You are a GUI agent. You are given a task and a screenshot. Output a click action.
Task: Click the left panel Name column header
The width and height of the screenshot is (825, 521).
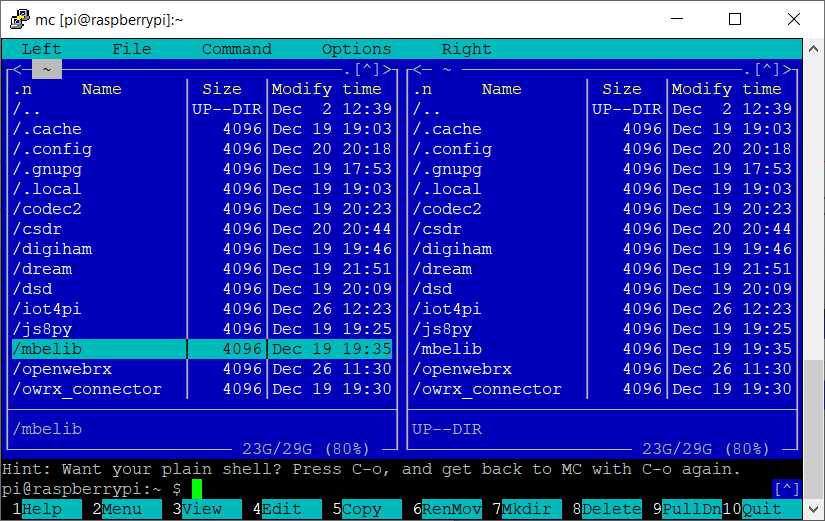pyautogui.click(x=102, y=89)
